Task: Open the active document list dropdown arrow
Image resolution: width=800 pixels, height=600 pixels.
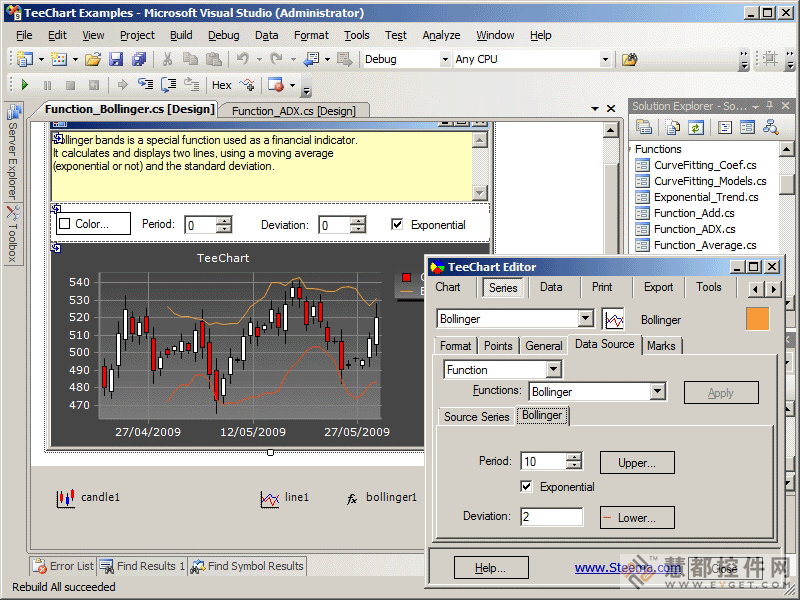Action: point(594,109)
